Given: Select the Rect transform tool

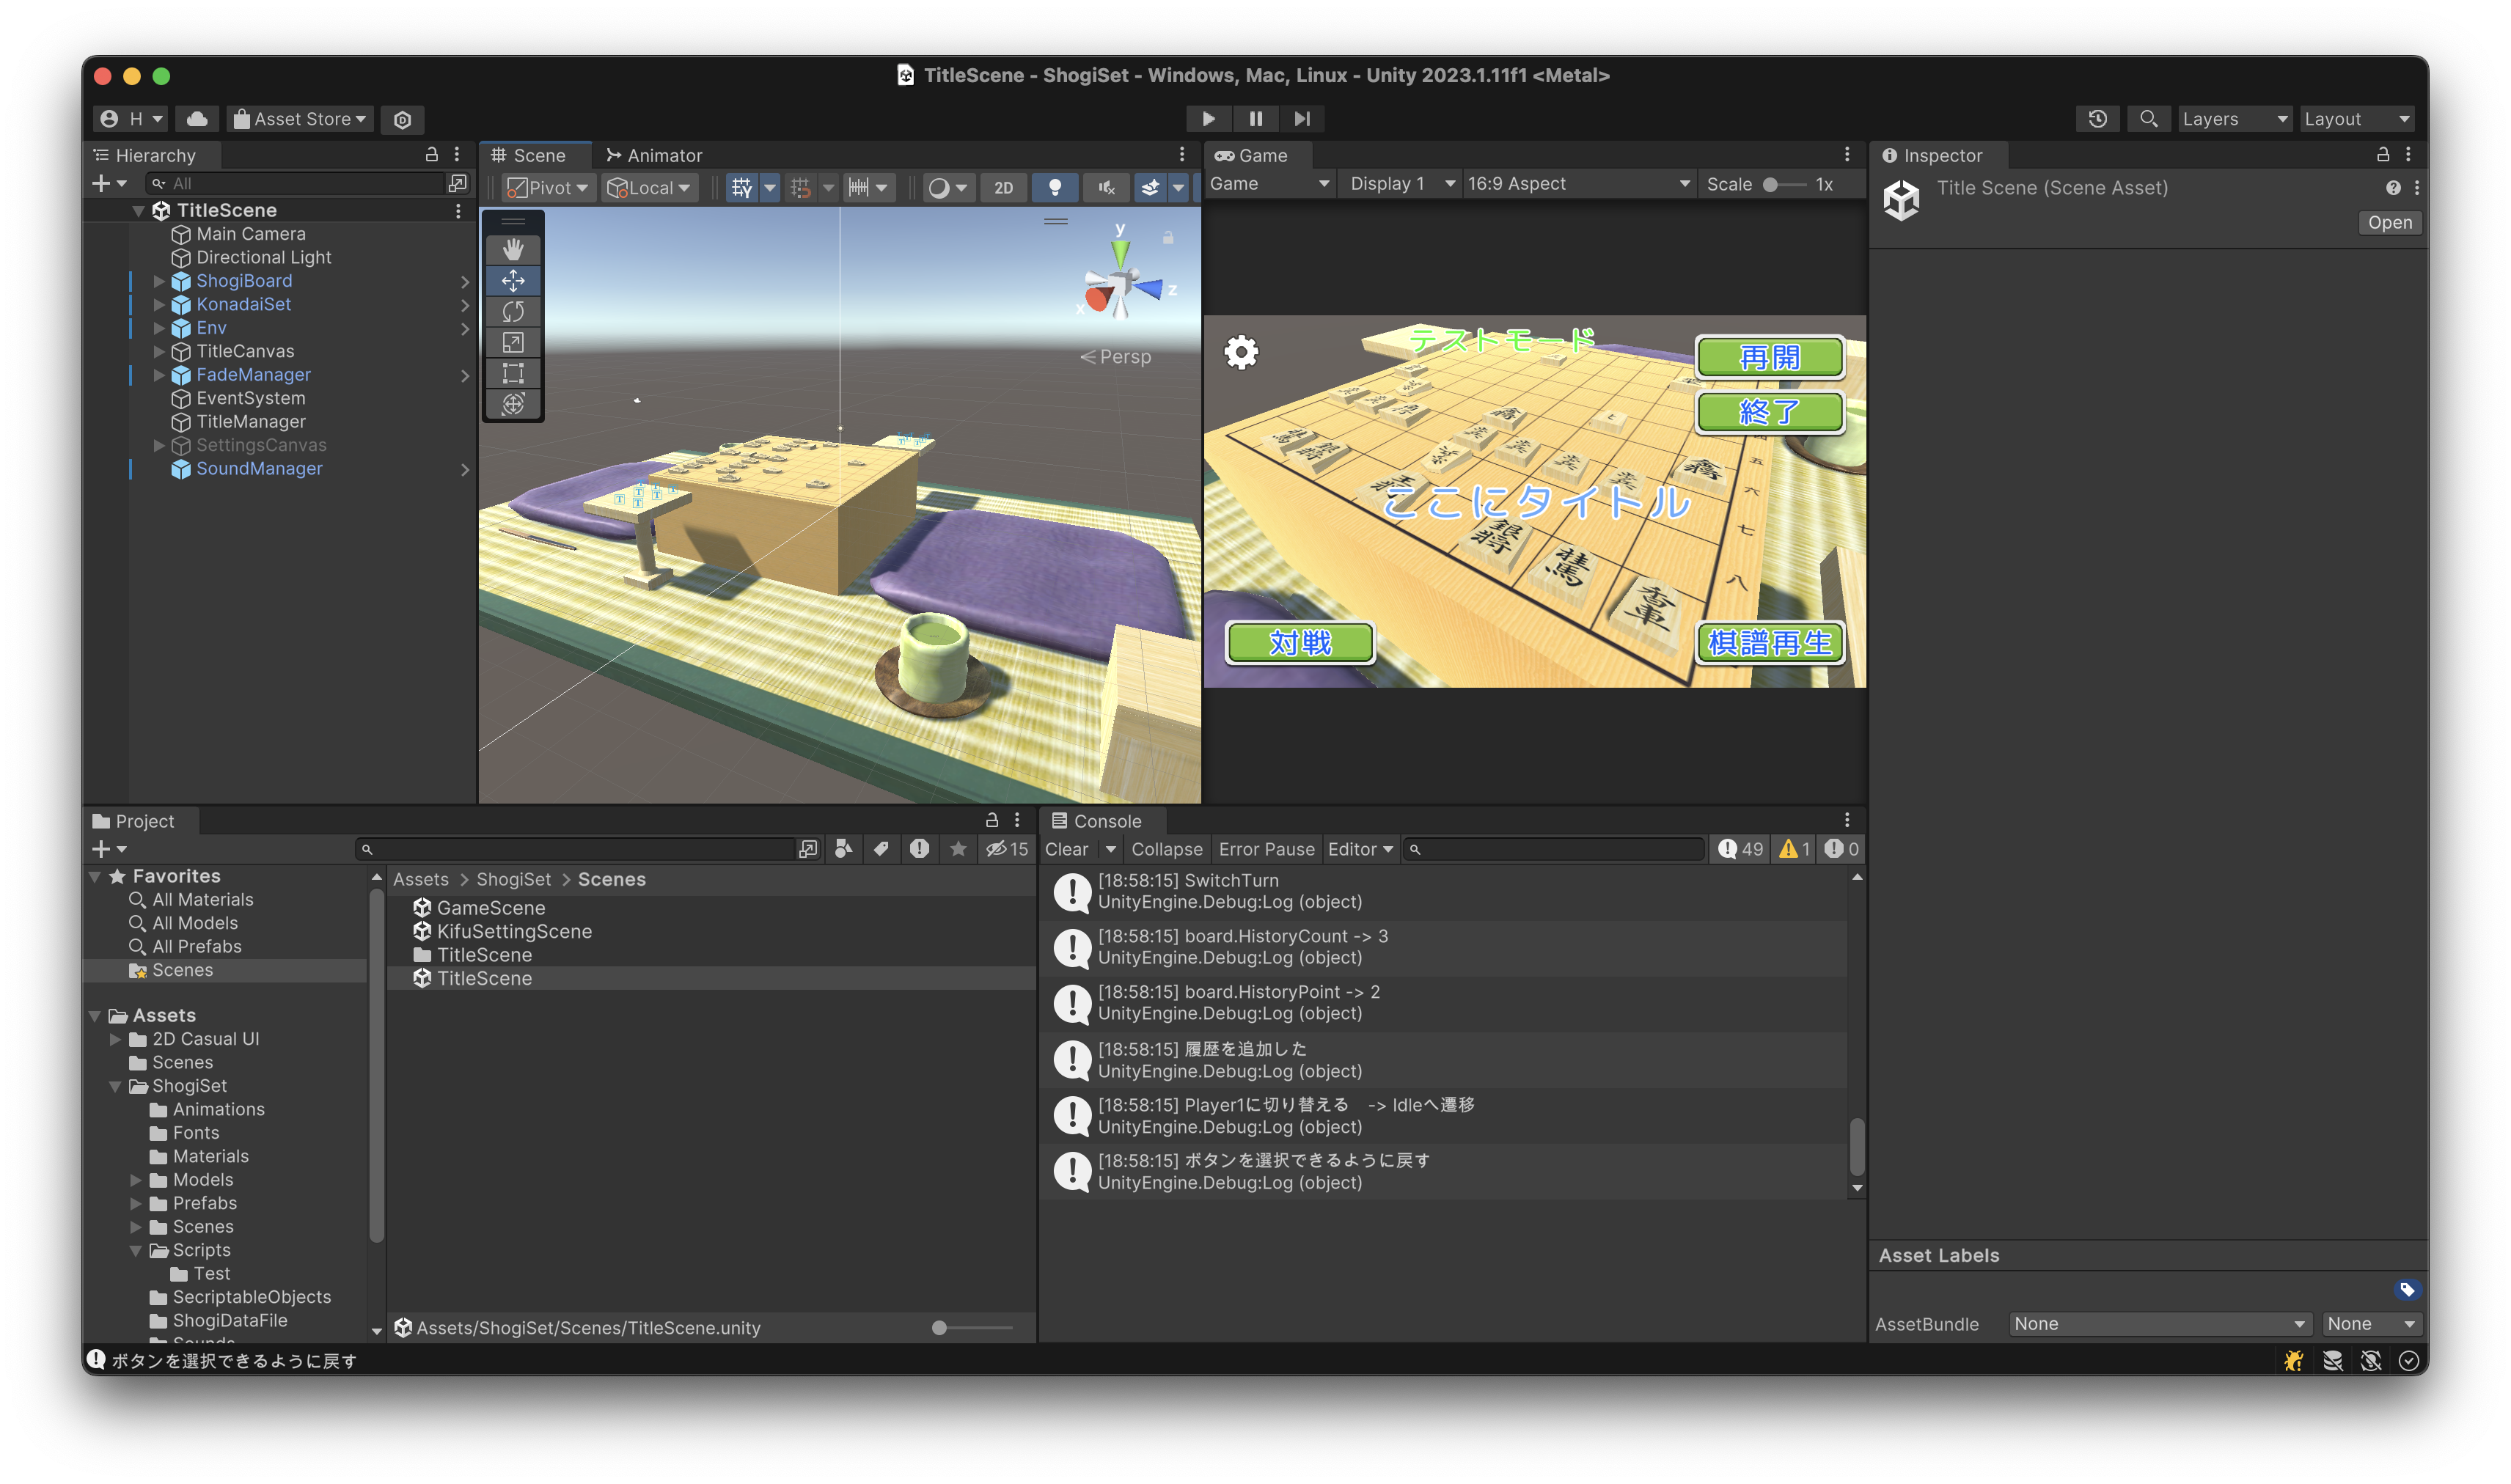Looking at the screenshot, I should (x=513, y=373).
